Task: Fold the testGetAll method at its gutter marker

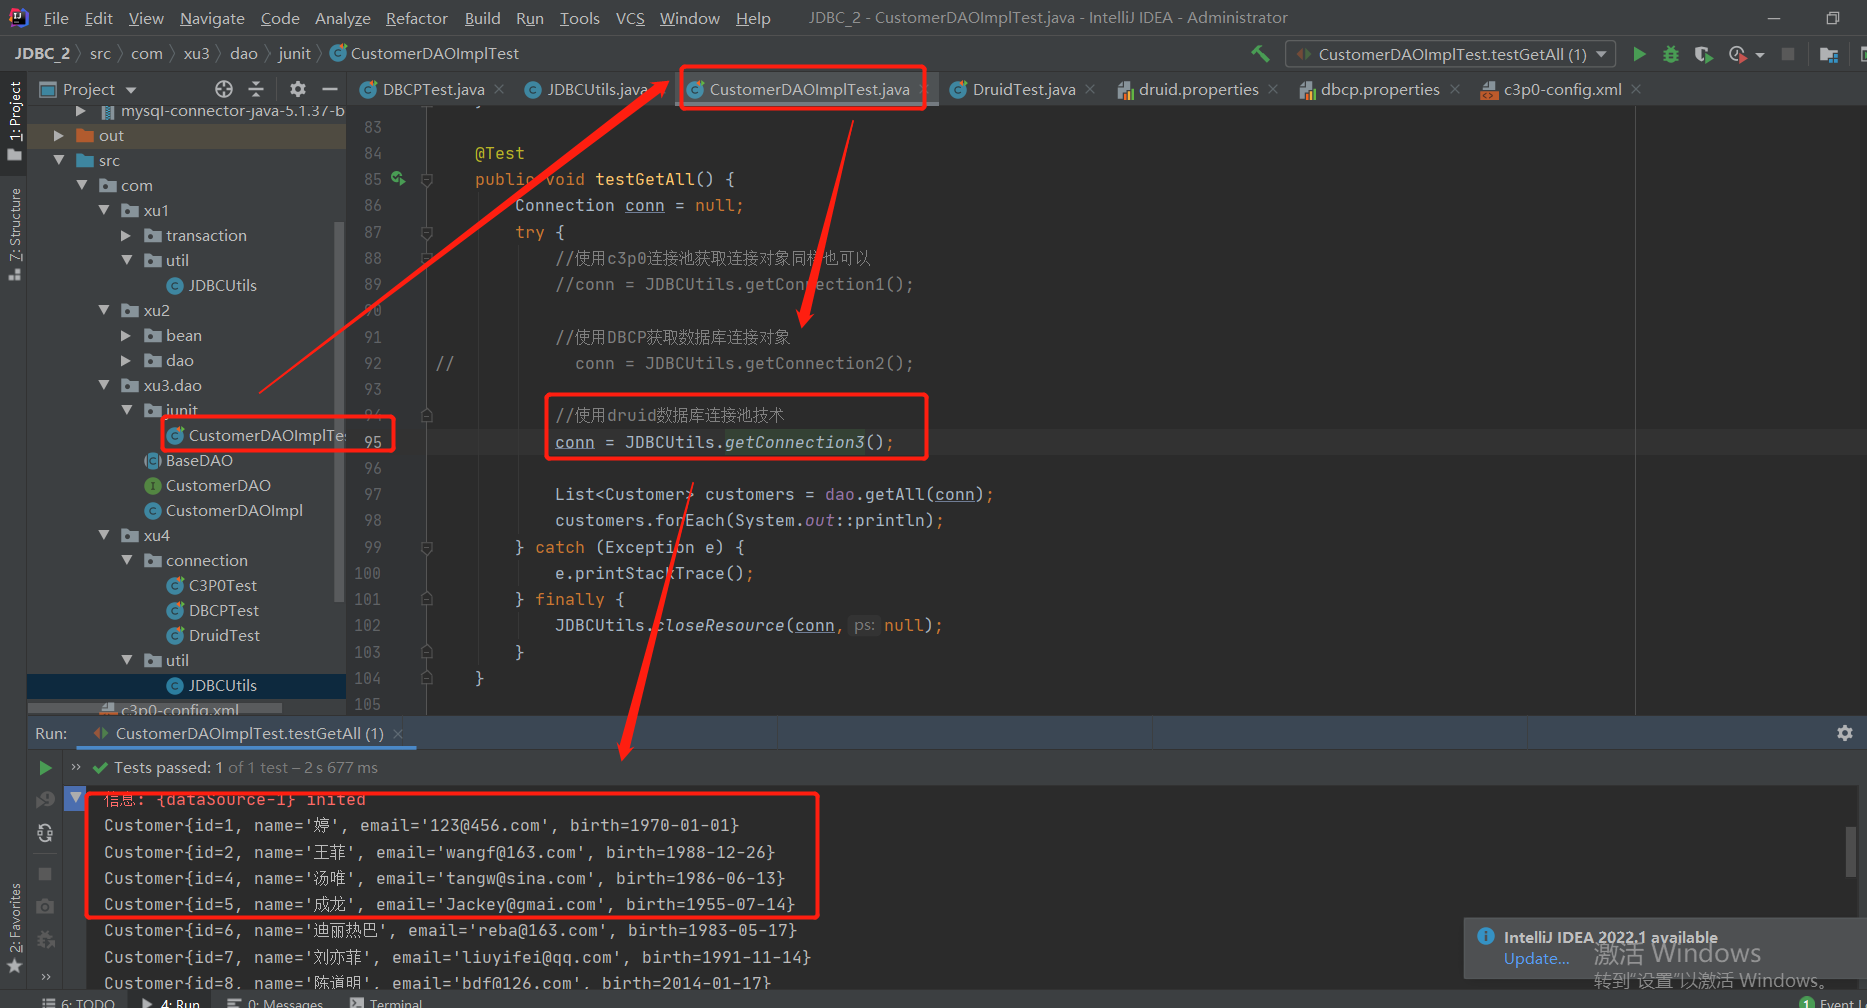Action: click(427, 180)
